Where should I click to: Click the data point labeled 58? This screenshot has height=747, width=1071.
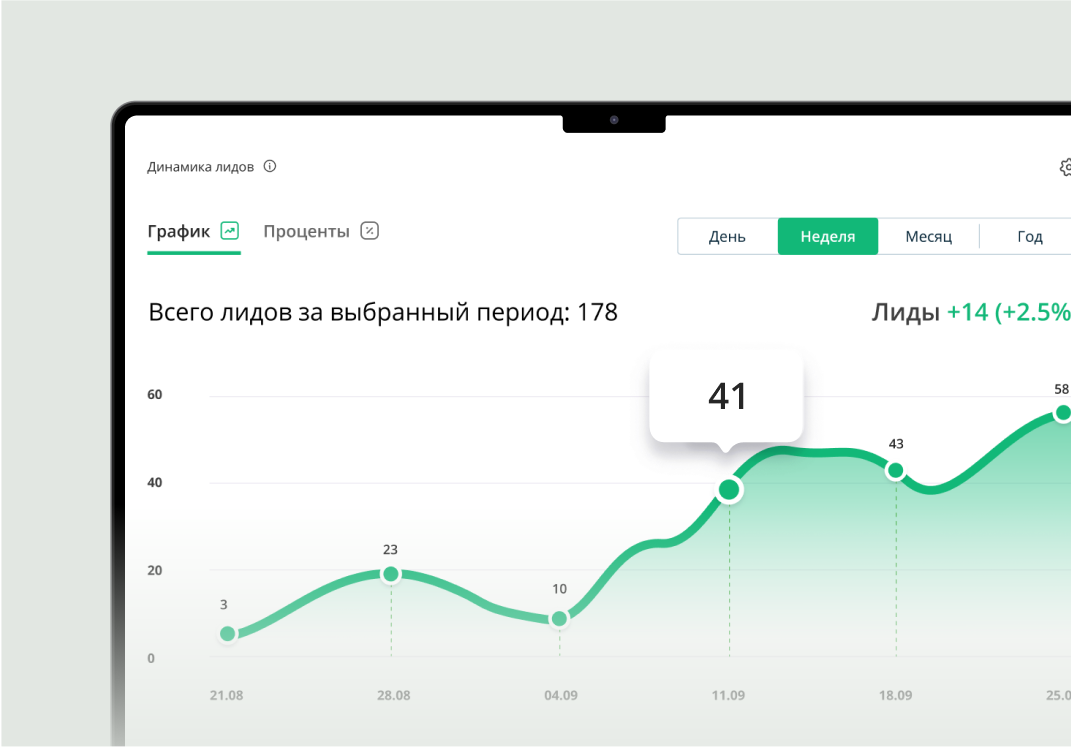tap(1063, 413)
